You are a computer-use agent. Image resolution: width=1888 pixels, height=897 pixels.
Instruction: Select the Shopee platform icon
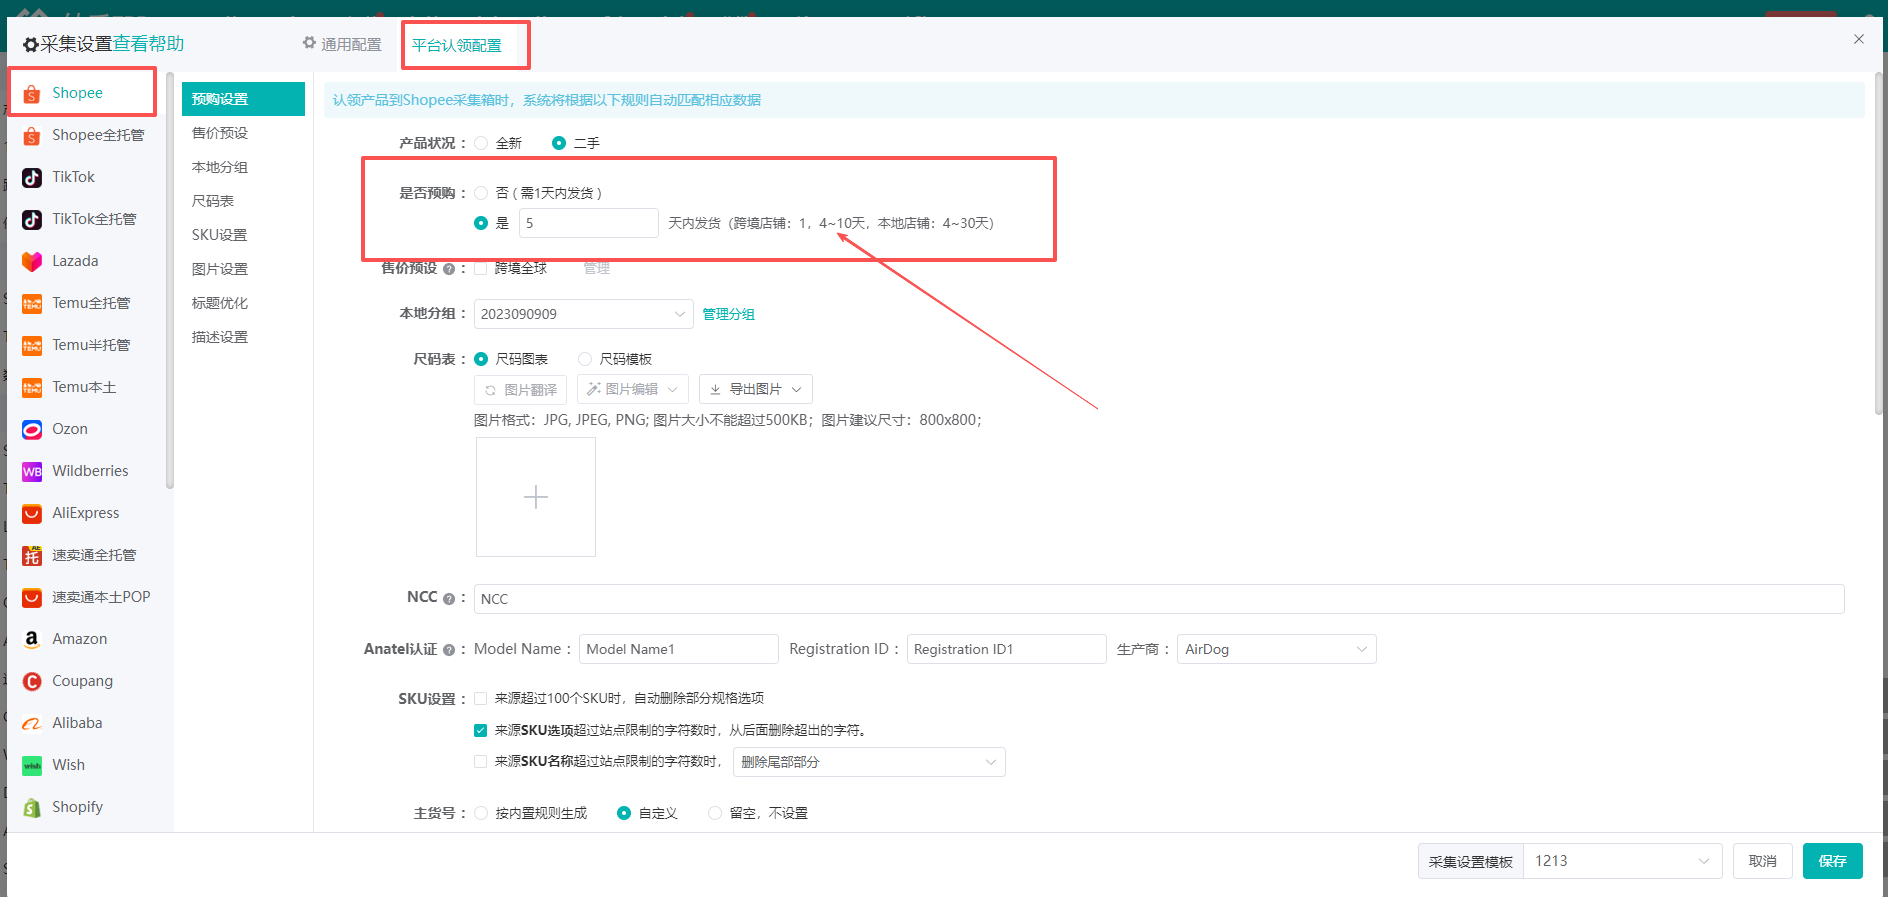tap(32, 94)
